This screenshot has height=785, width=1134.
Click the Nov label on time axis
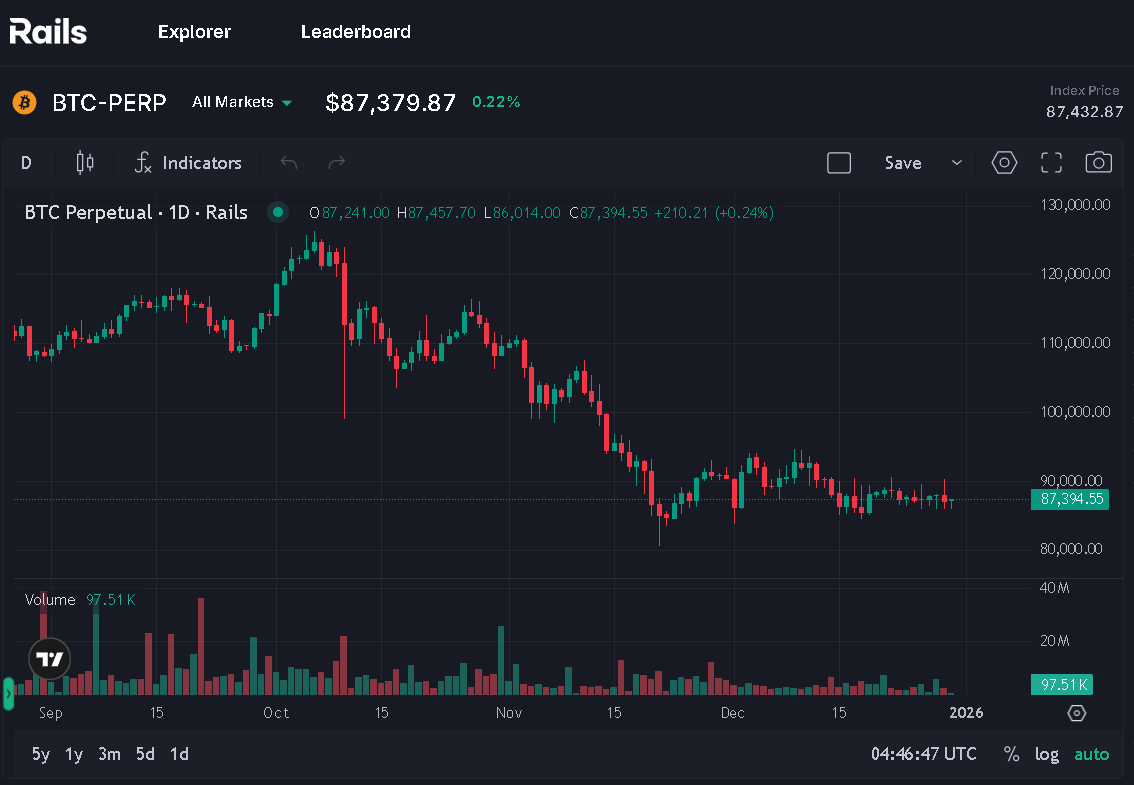[509, 713]
